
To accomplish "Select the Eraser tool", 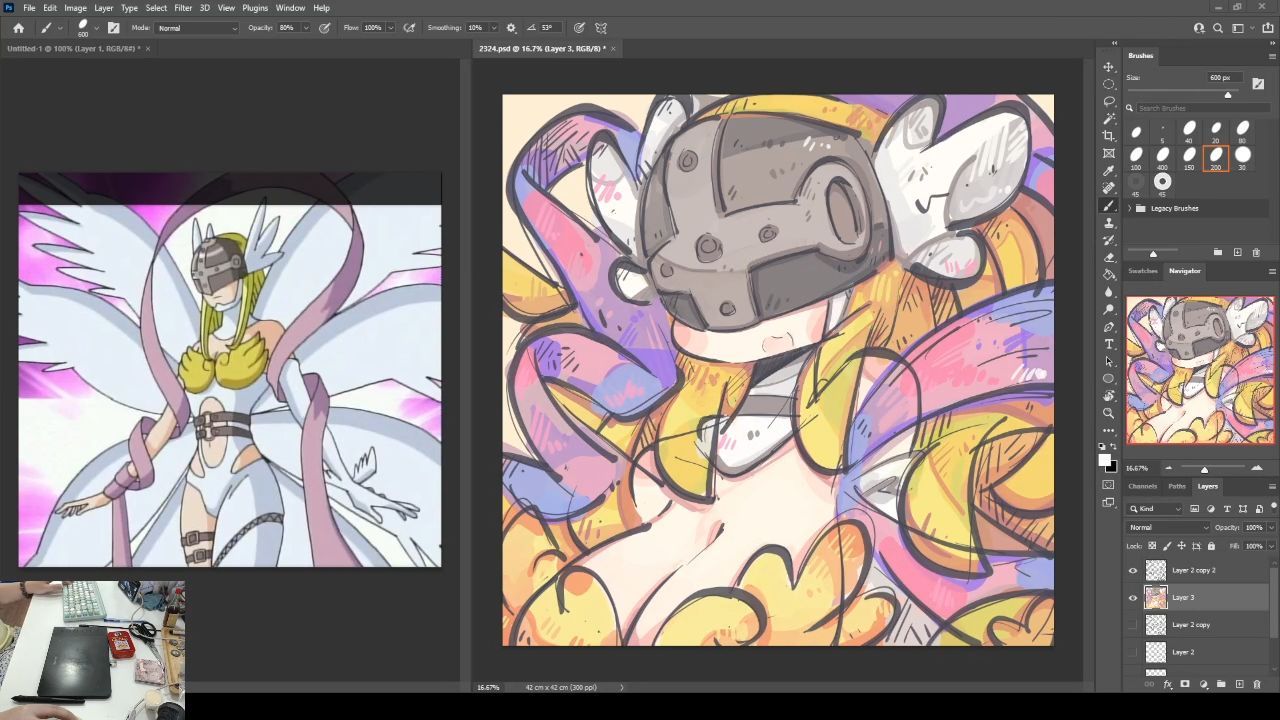I will (1108, 257).
